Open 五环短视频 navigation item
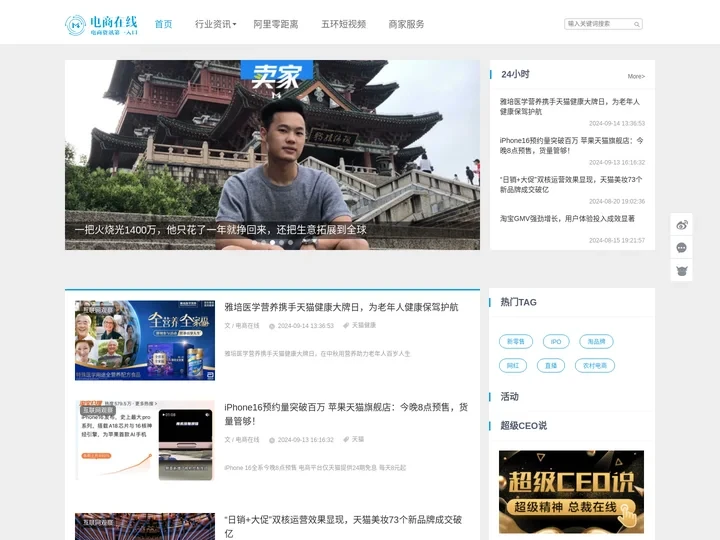720x540 pixels. pos(343,24)
